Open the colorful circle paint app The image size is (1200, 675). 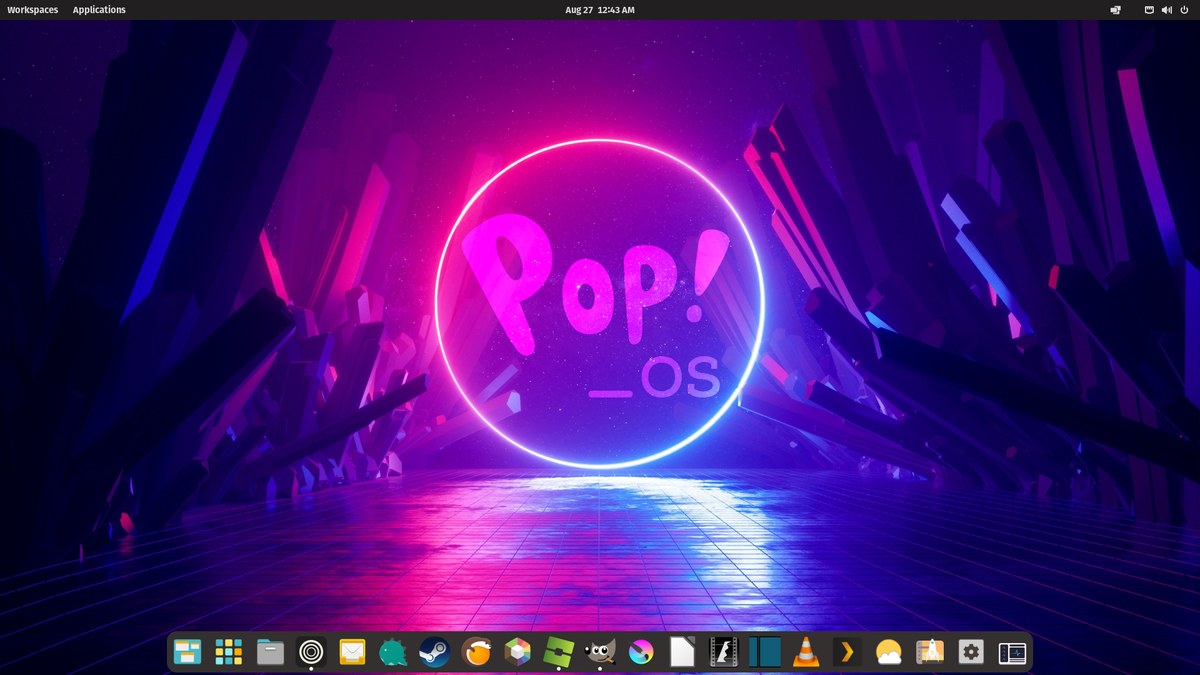[x=640, y=653]
